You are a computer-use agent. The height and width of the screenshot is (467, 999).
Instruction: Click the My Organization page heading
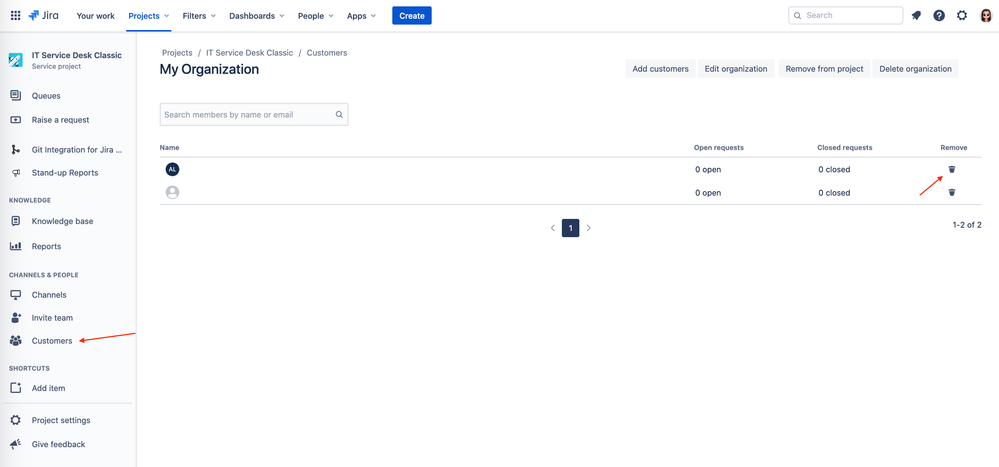(210, 69)
